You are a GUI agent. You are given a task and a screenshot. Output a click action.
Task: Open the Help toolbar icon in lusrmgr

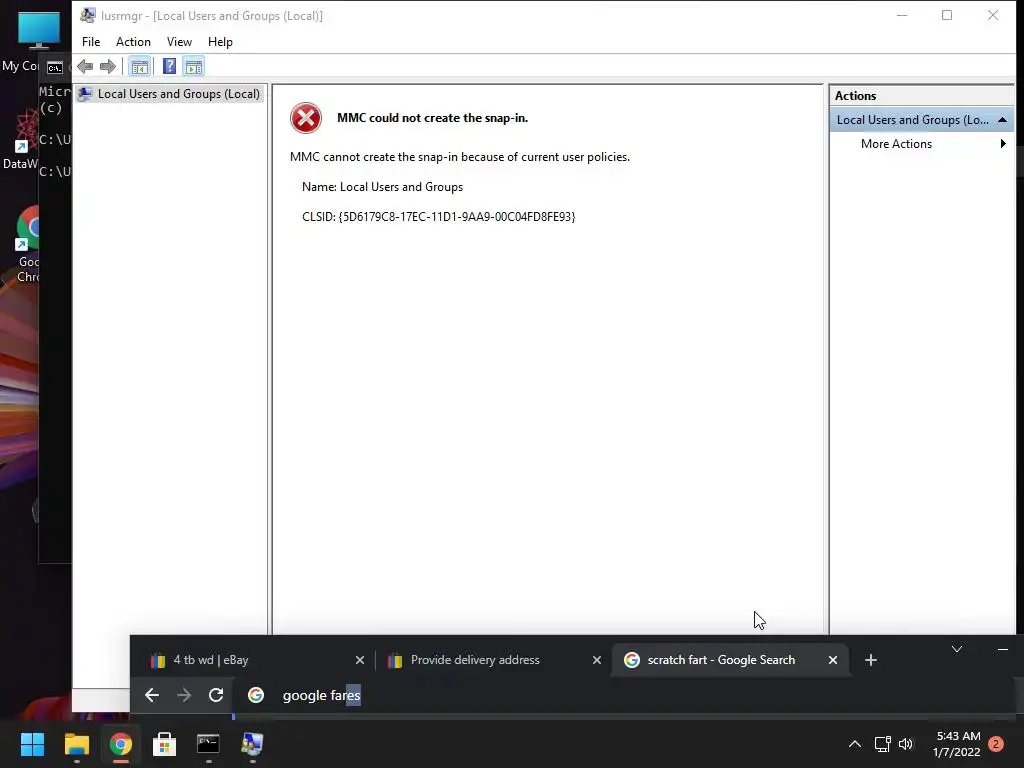pos(169,66)
